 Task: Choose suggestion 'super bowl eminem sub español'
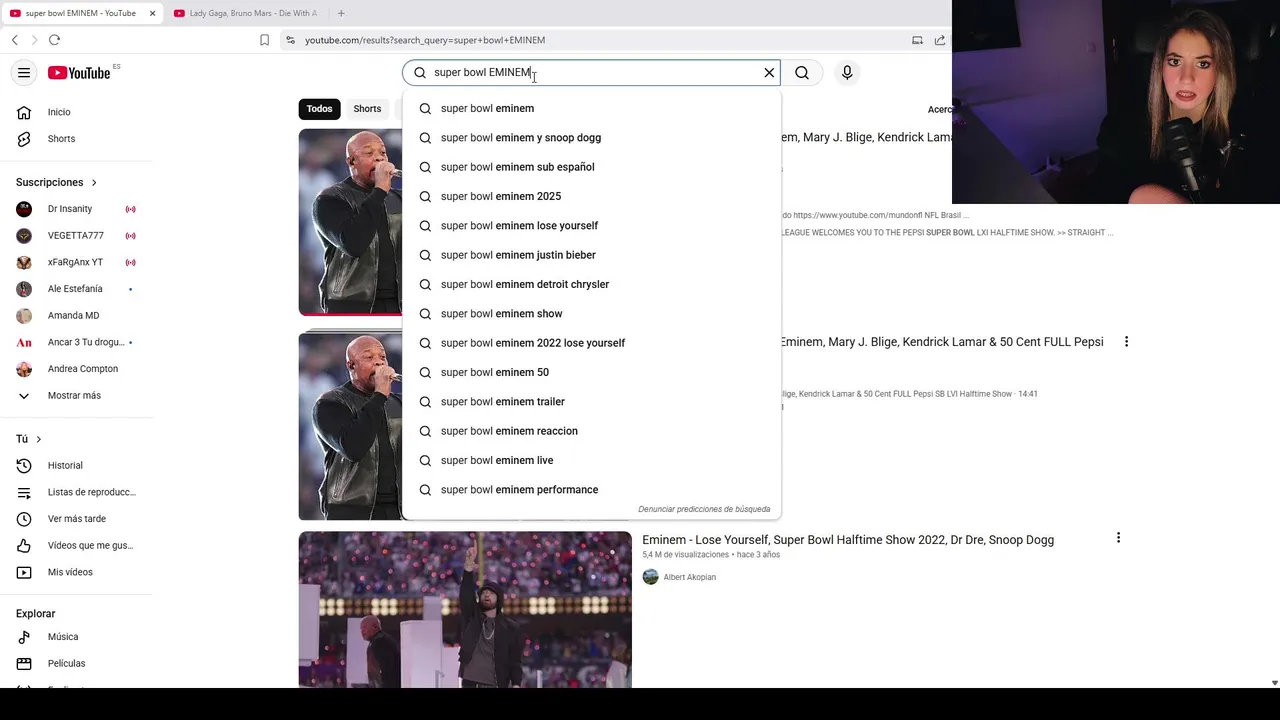tap(591, 167)
